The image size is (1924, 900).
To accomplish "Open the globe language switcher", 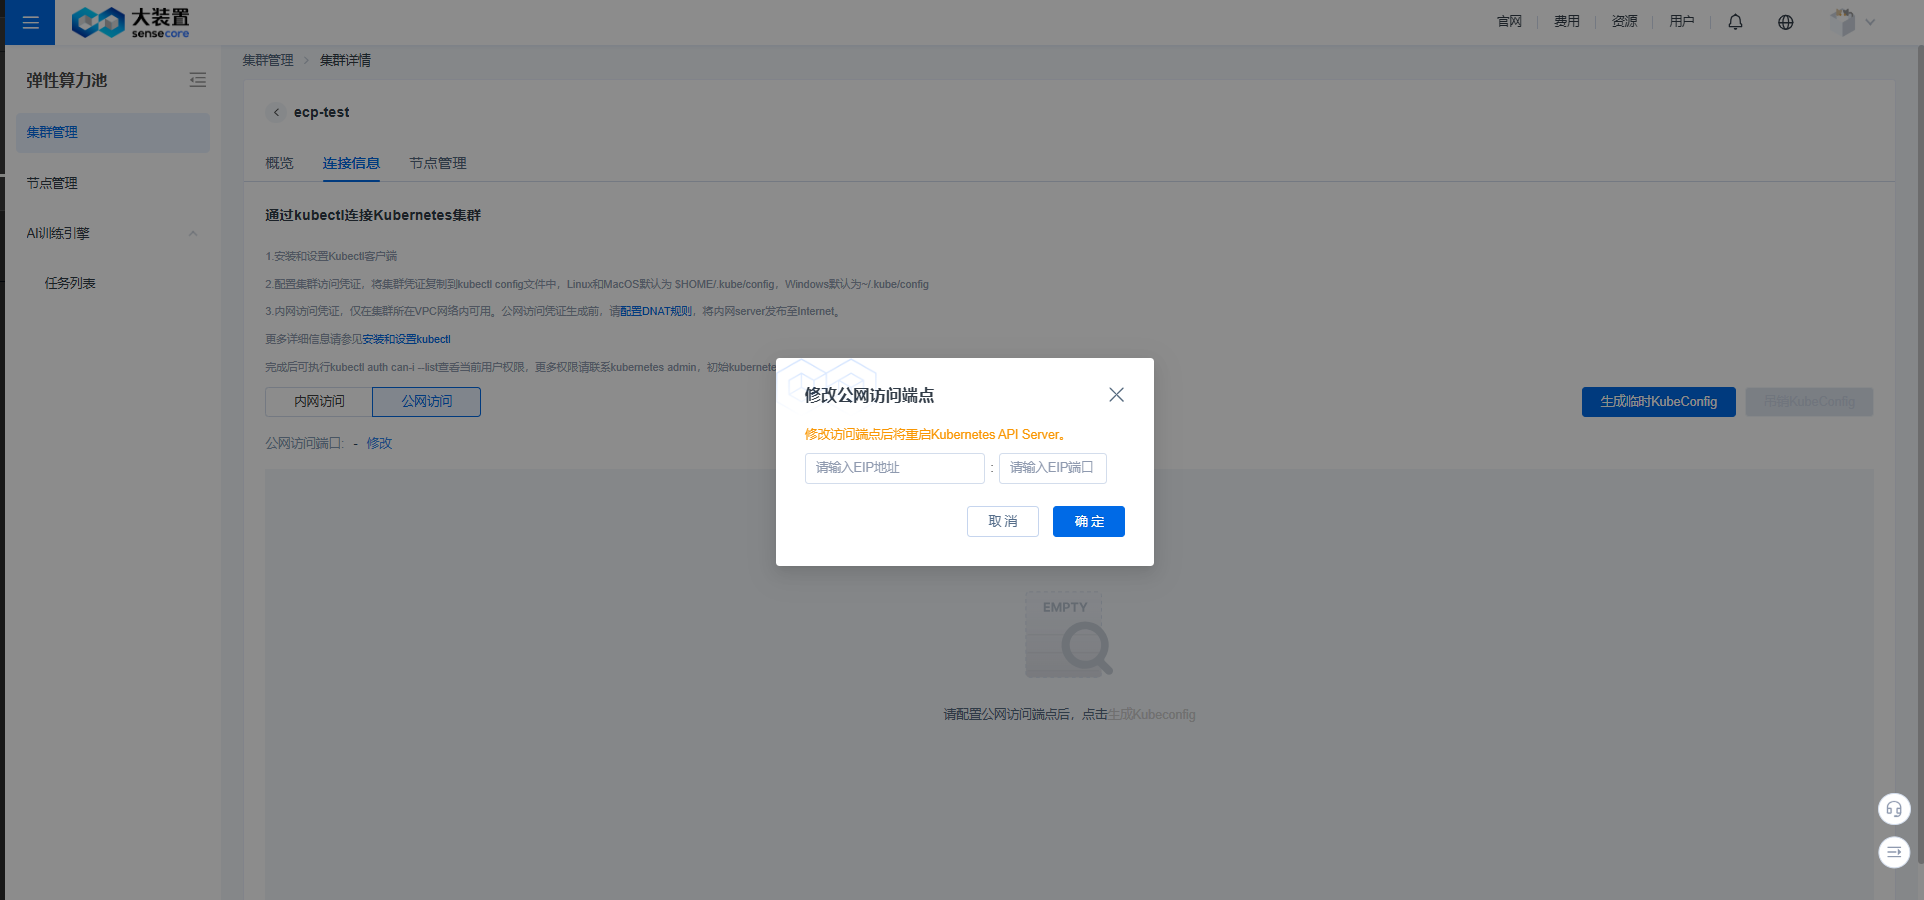I will [x=1785, y=22].
